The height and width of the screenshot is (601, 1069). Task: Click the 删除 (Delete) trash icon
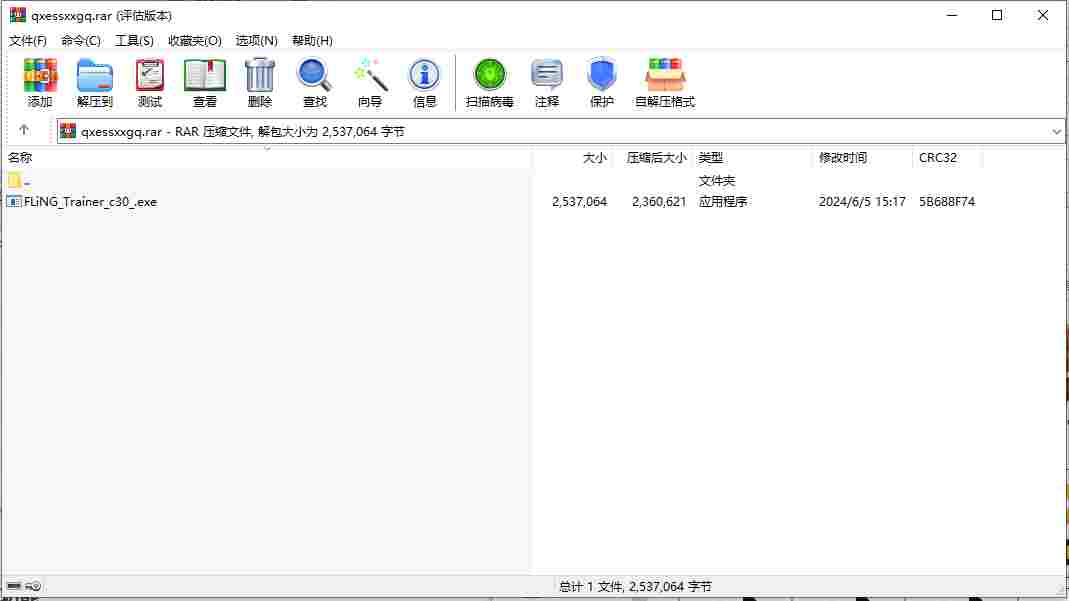click(x=260, y=82)
